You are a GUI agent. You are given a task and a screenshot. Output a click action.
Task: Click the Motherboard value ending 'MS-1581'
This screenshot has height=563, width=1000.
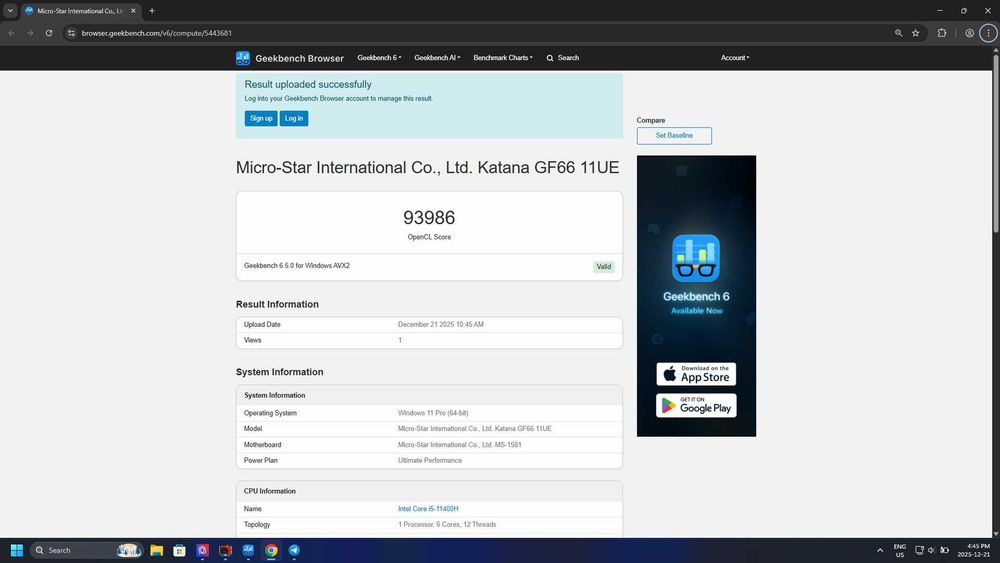point(460,445)
